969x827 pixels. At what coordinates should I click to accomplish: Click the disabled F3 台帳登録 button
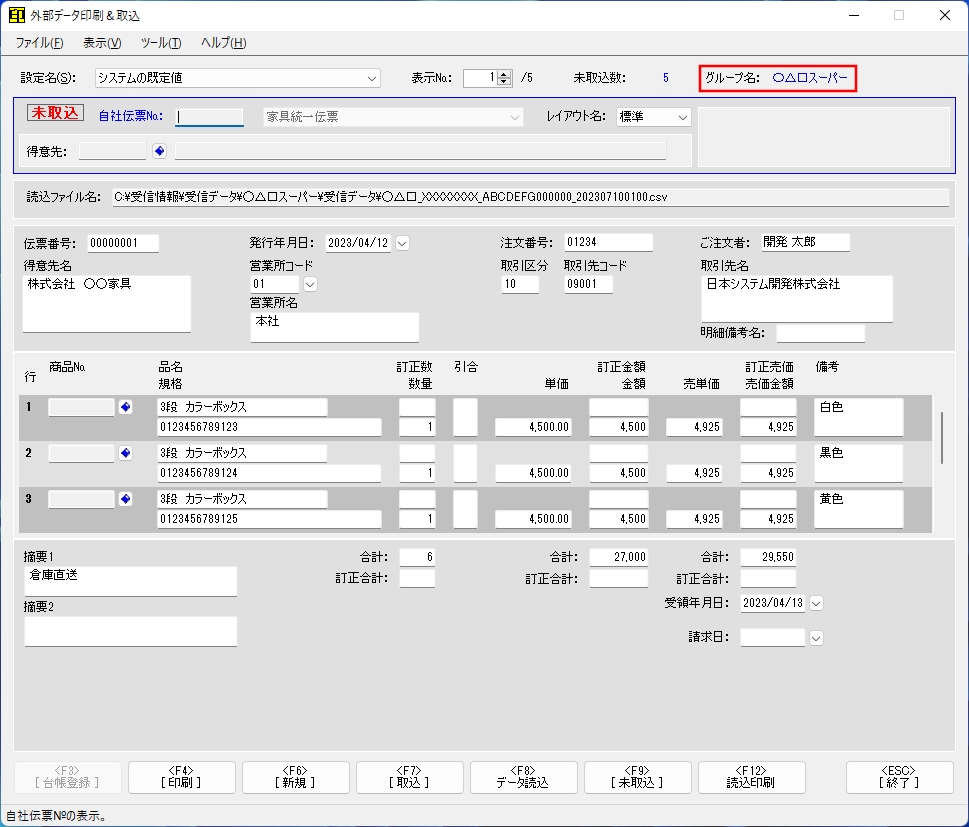click(67, 777)
